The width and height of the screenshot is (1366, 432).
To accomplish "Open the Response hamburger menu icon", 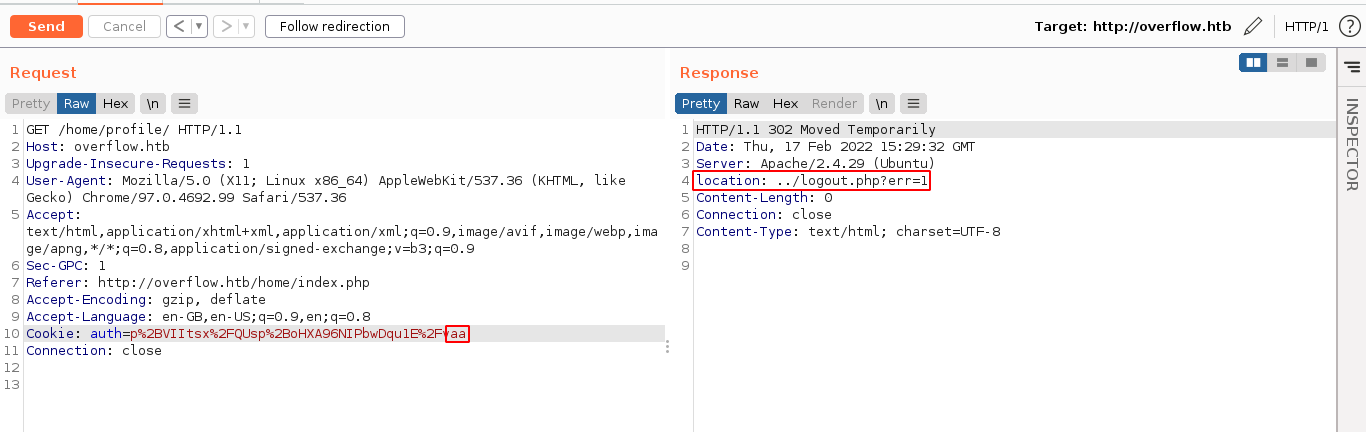I will (x=913, y=103).
